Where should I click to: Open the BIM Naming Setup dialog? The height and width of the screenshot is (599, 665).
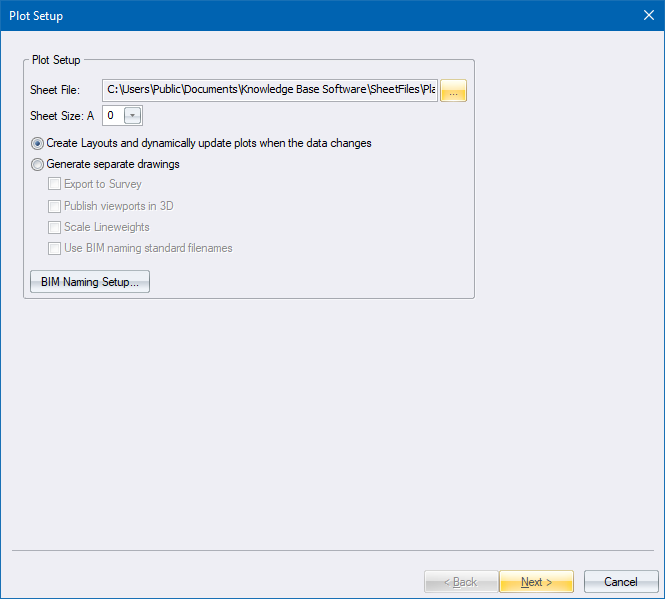click(90, 282)
